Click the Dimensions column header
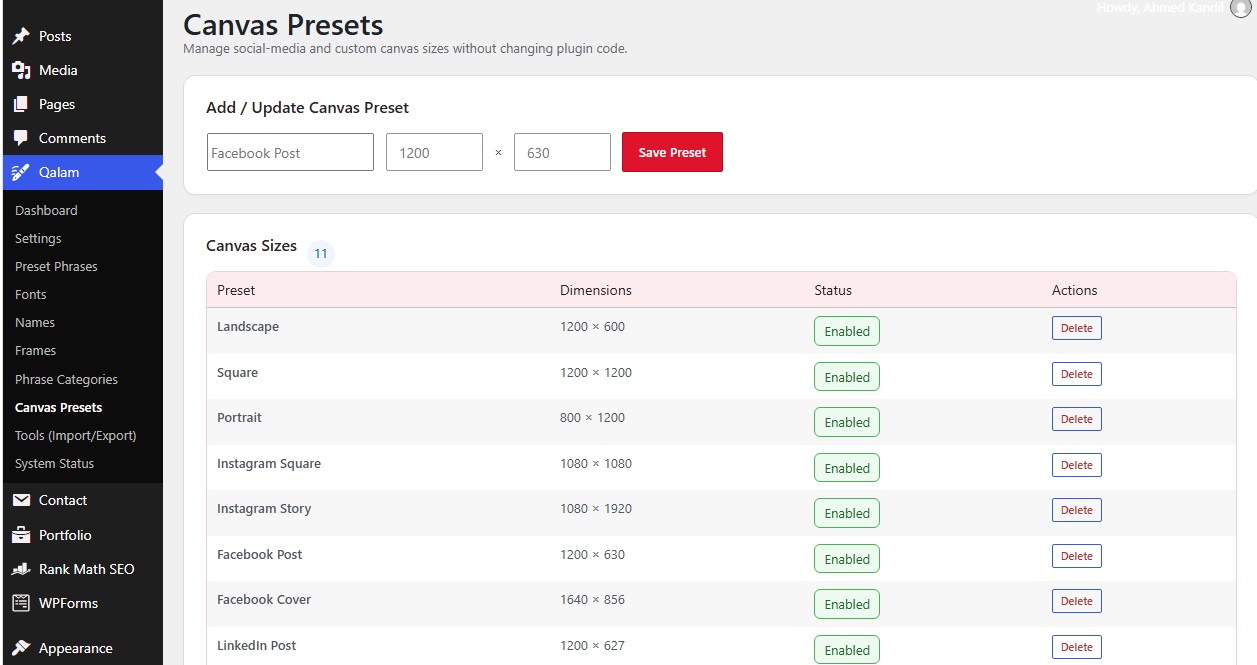Viewport: 1257px width, 665px height. 596,290
